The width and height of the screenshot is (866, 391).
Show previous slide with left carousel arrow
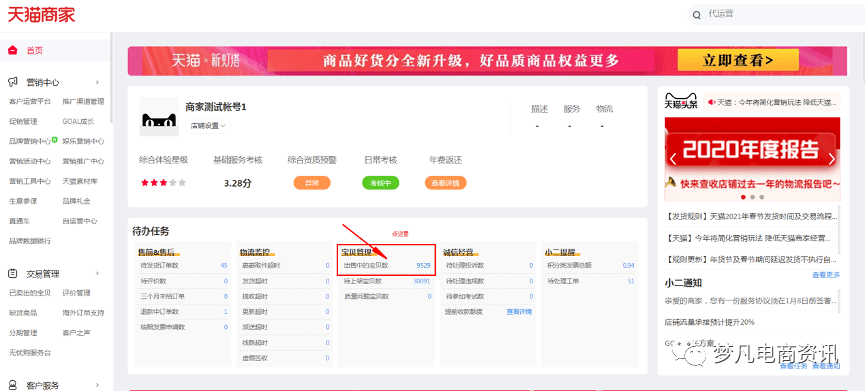pos(673,160)
